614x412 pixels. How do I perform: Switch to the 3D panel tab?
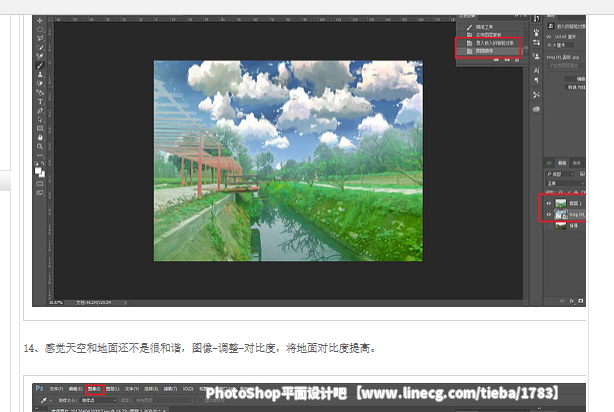(549, 163)
